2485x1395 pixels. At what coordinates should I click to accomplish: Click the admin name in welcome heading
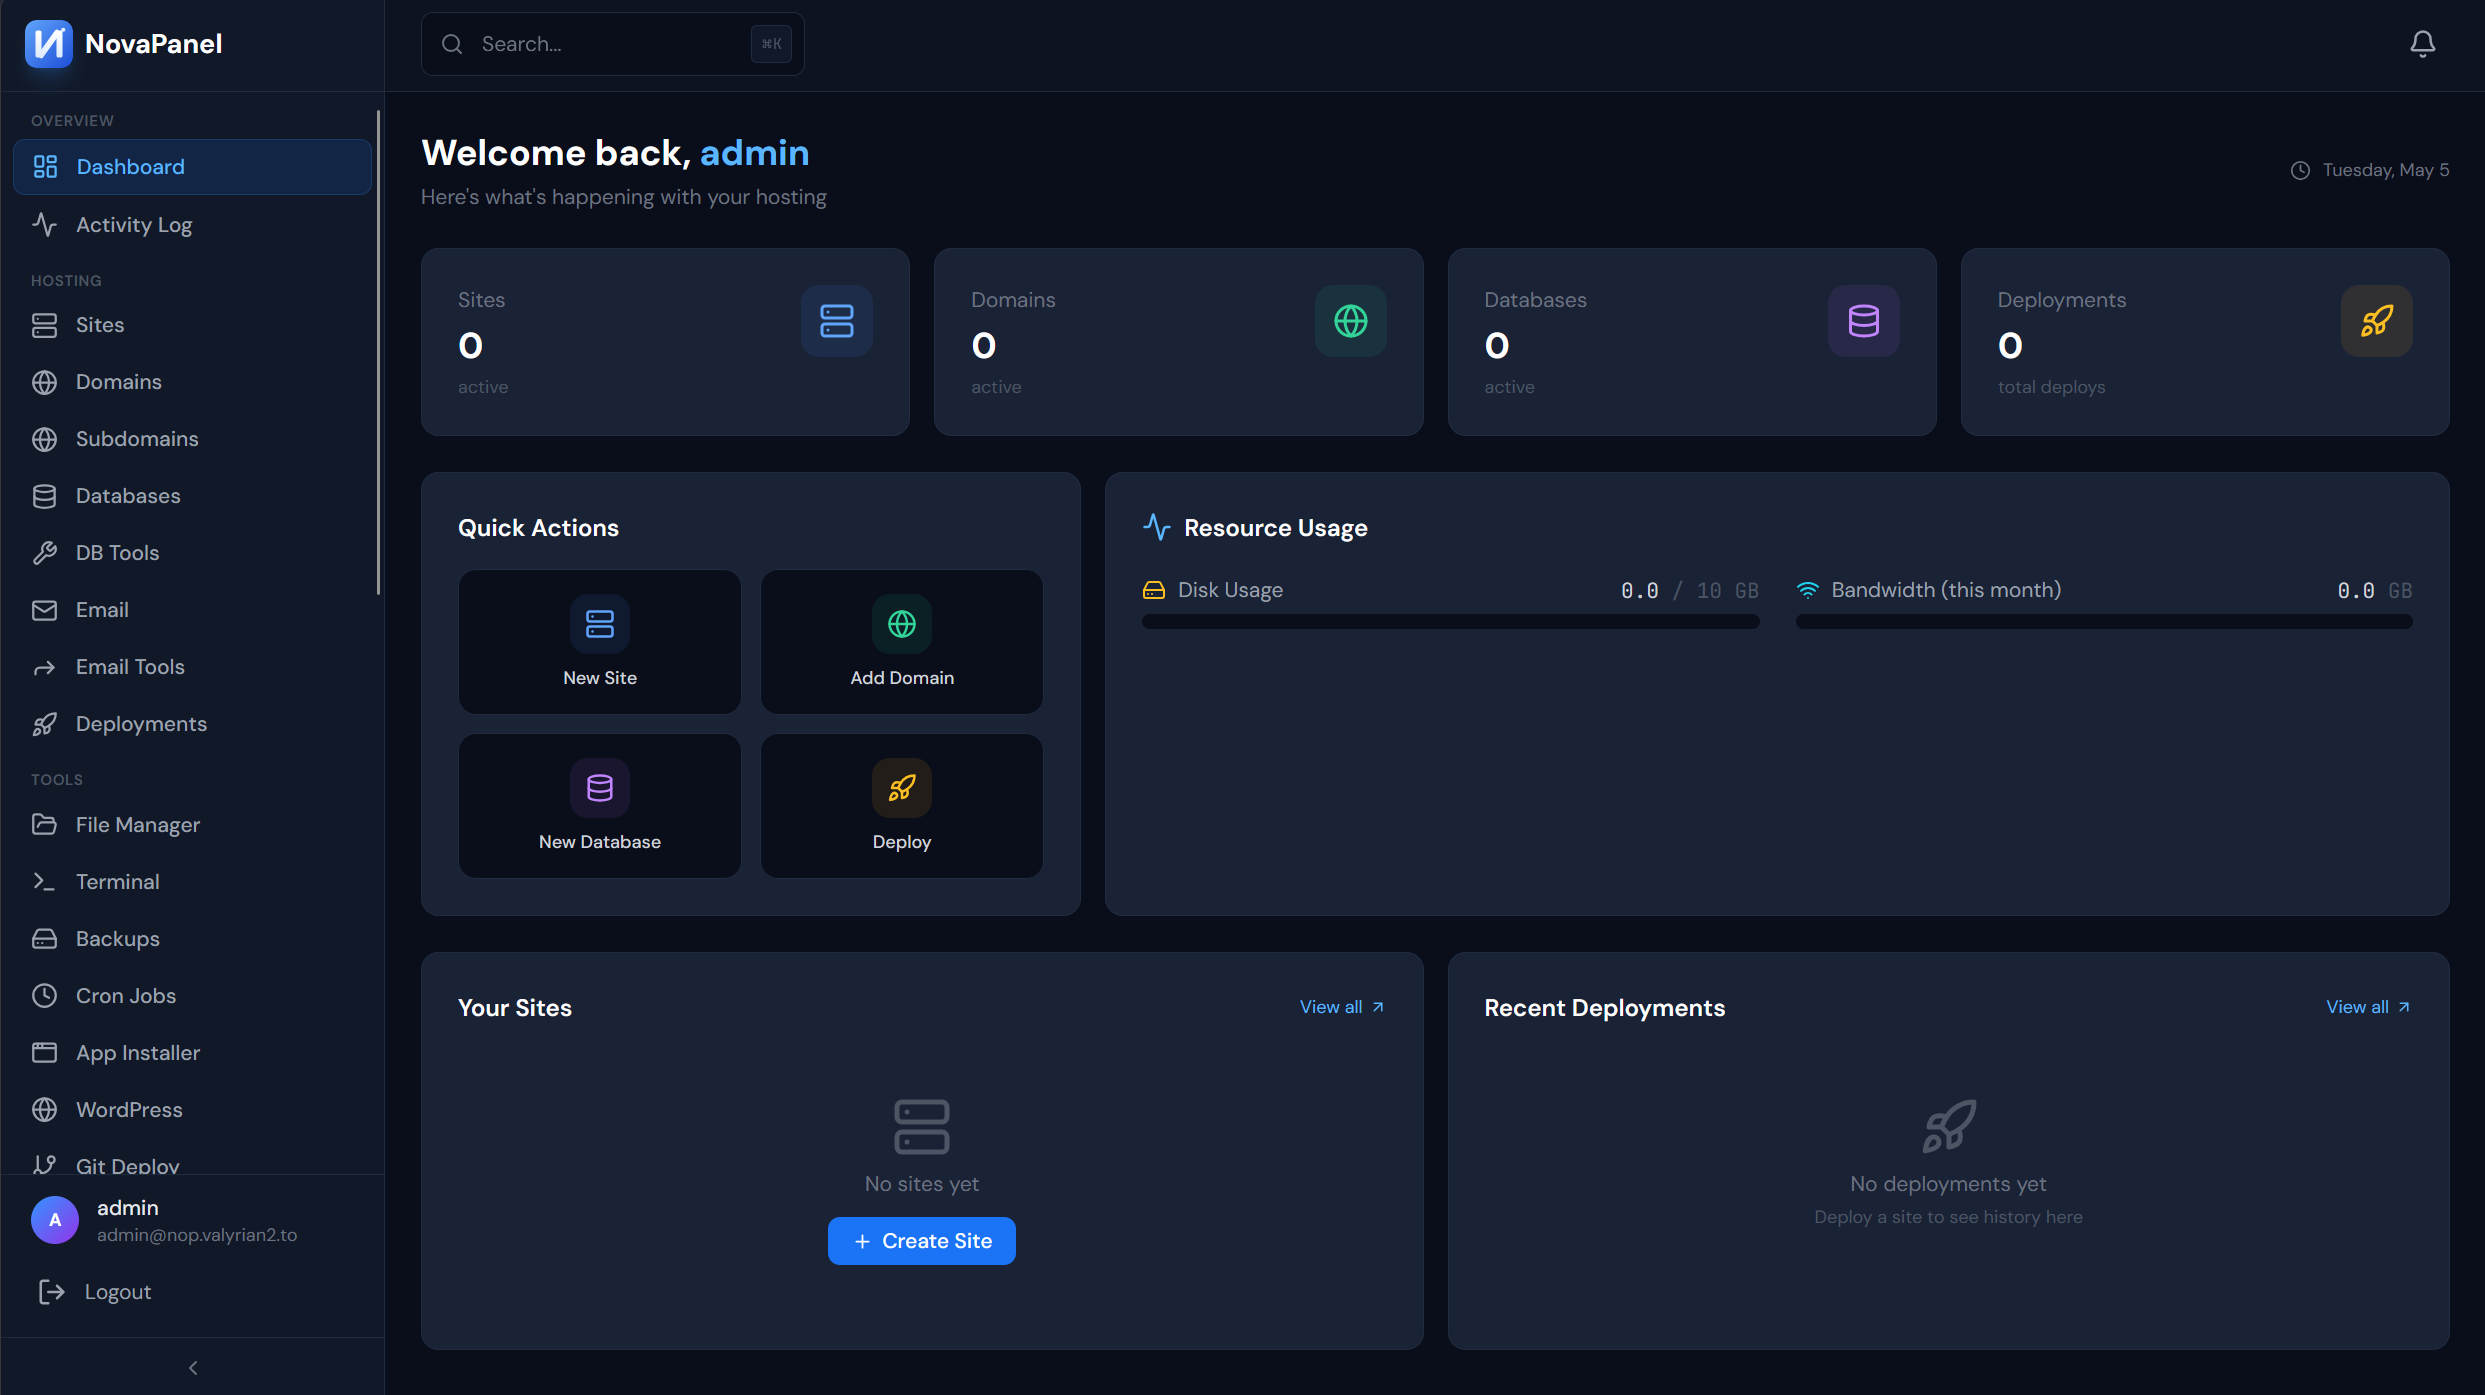coord(755,153)
